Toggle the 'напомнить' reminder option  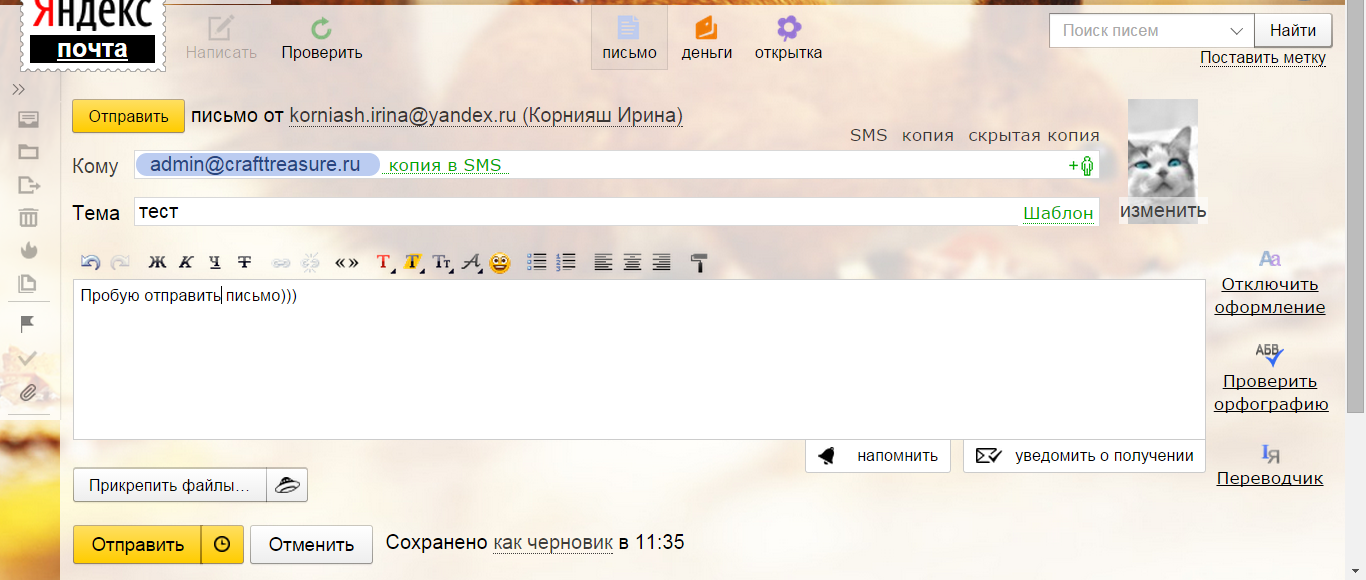pos(878,456)
